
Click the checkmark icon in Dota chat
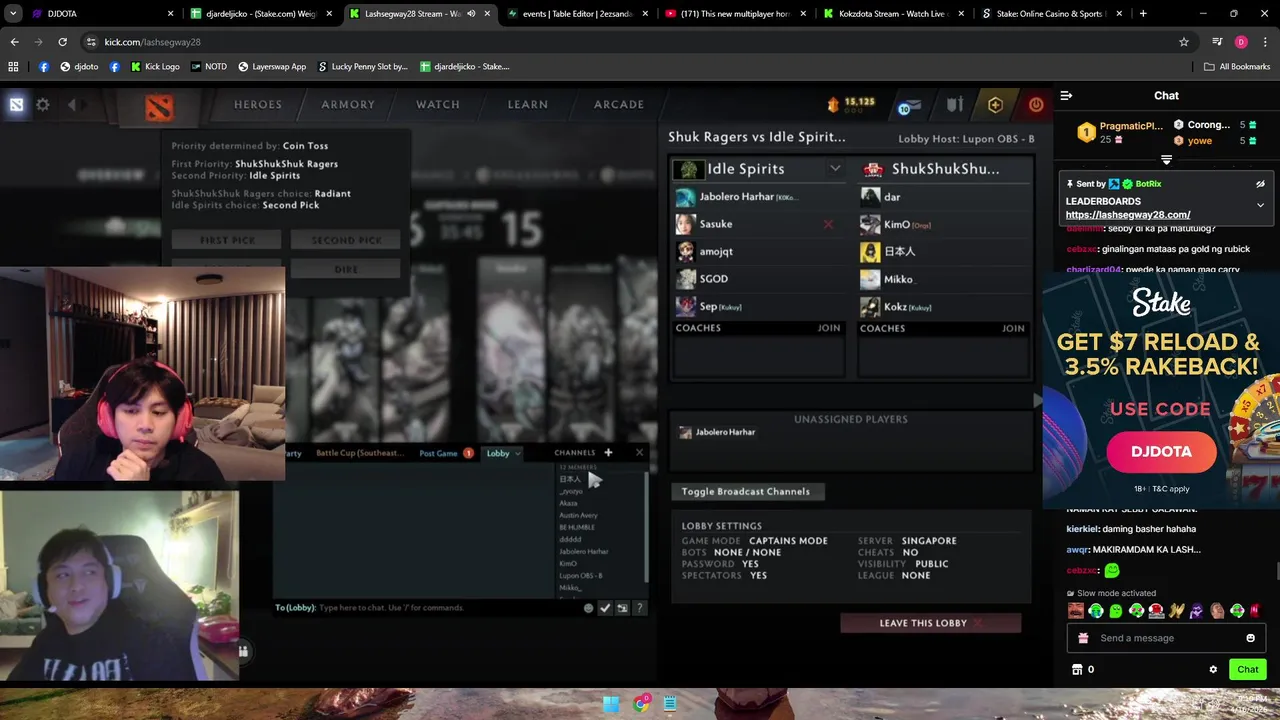tap(605, 608)
